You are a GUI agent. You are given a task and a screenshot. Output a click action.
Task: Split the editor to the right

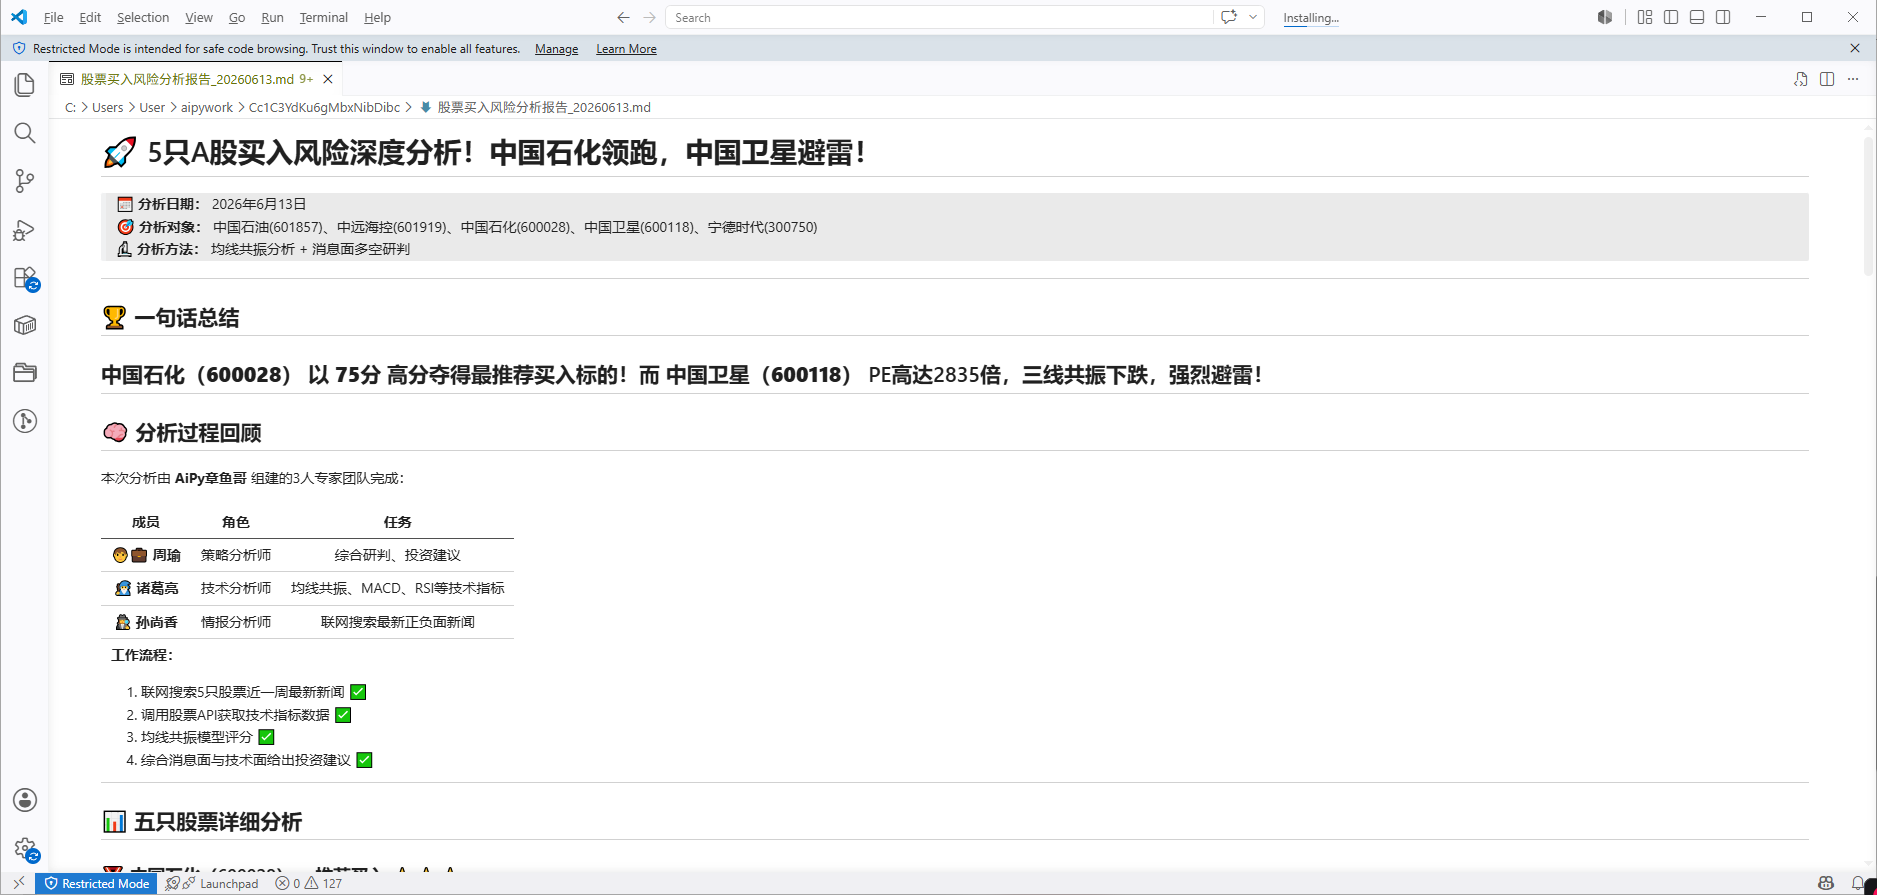pos(1827,79)
